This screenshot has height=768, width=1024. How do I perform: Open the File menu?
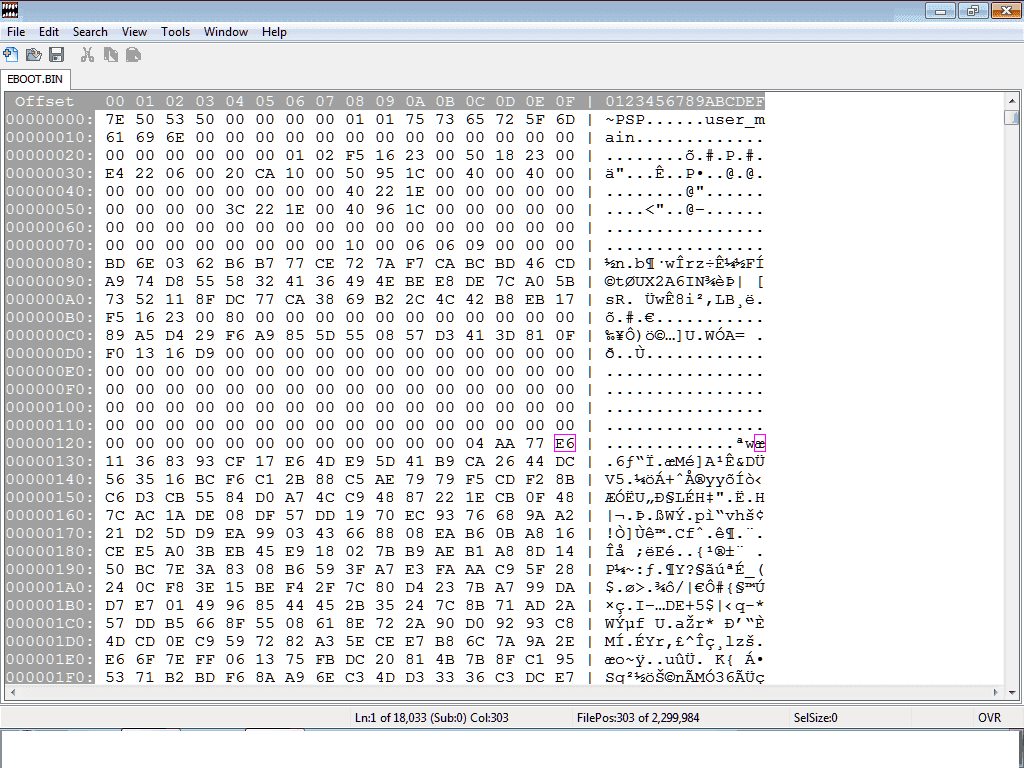(x=16, y=32)
